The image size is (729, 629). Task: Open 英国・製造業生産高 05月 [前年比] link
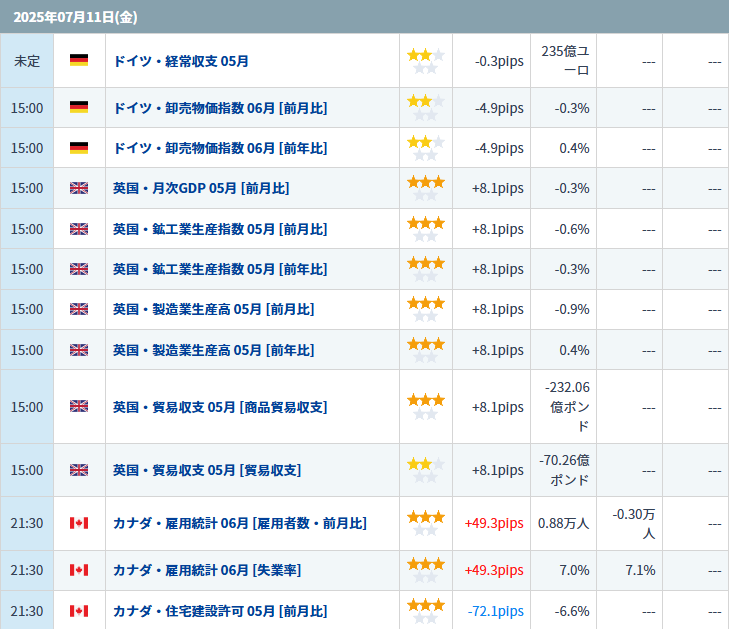214,350
